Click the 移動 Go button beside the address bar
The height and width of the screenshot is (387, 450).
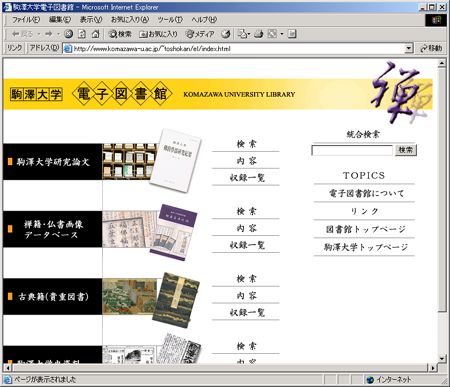tap(431, 48)
